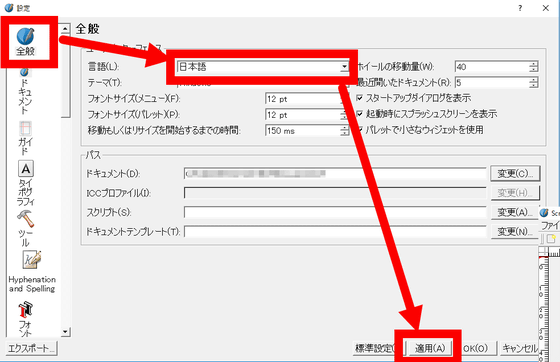
Task: Open the フォント settings category
Action: click(25, 318)
